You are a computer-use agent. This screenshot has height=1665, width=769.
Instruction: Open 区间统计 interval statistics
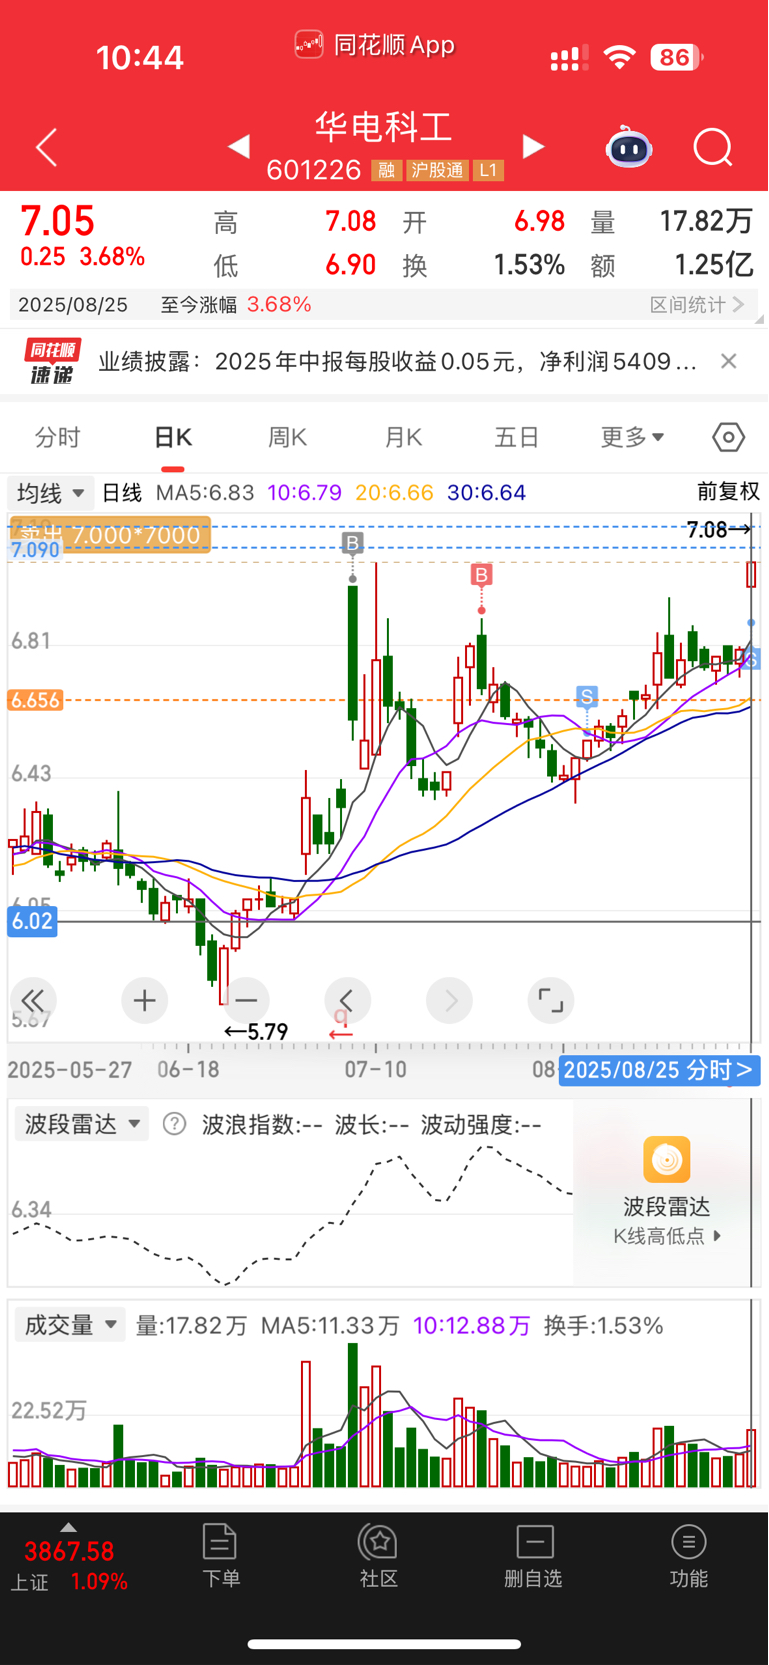point(696,304)
